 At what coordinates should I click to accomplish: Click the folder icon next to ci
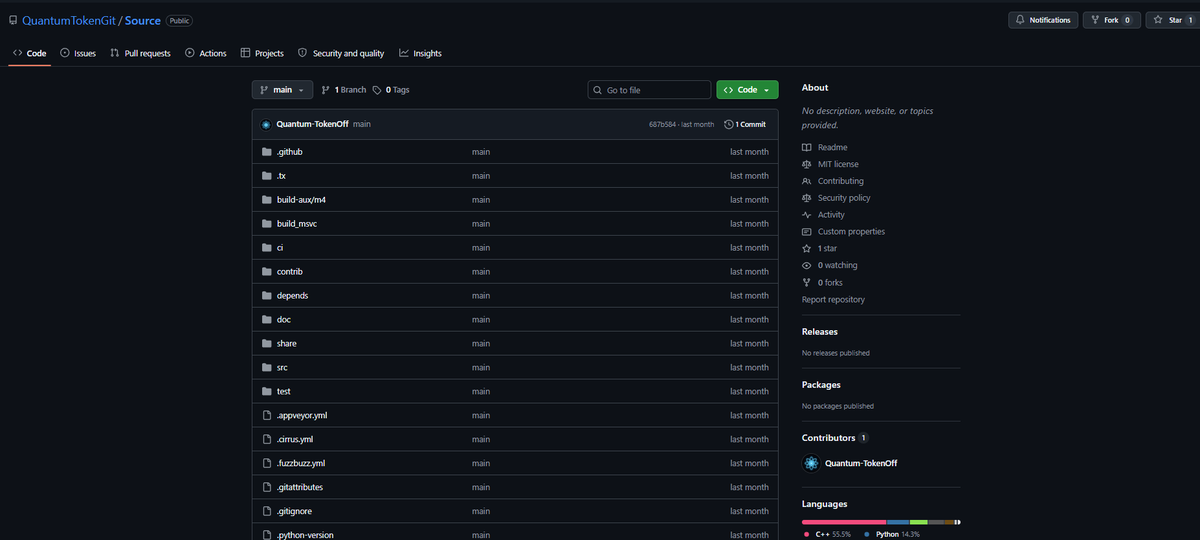[x=267, y=248]
